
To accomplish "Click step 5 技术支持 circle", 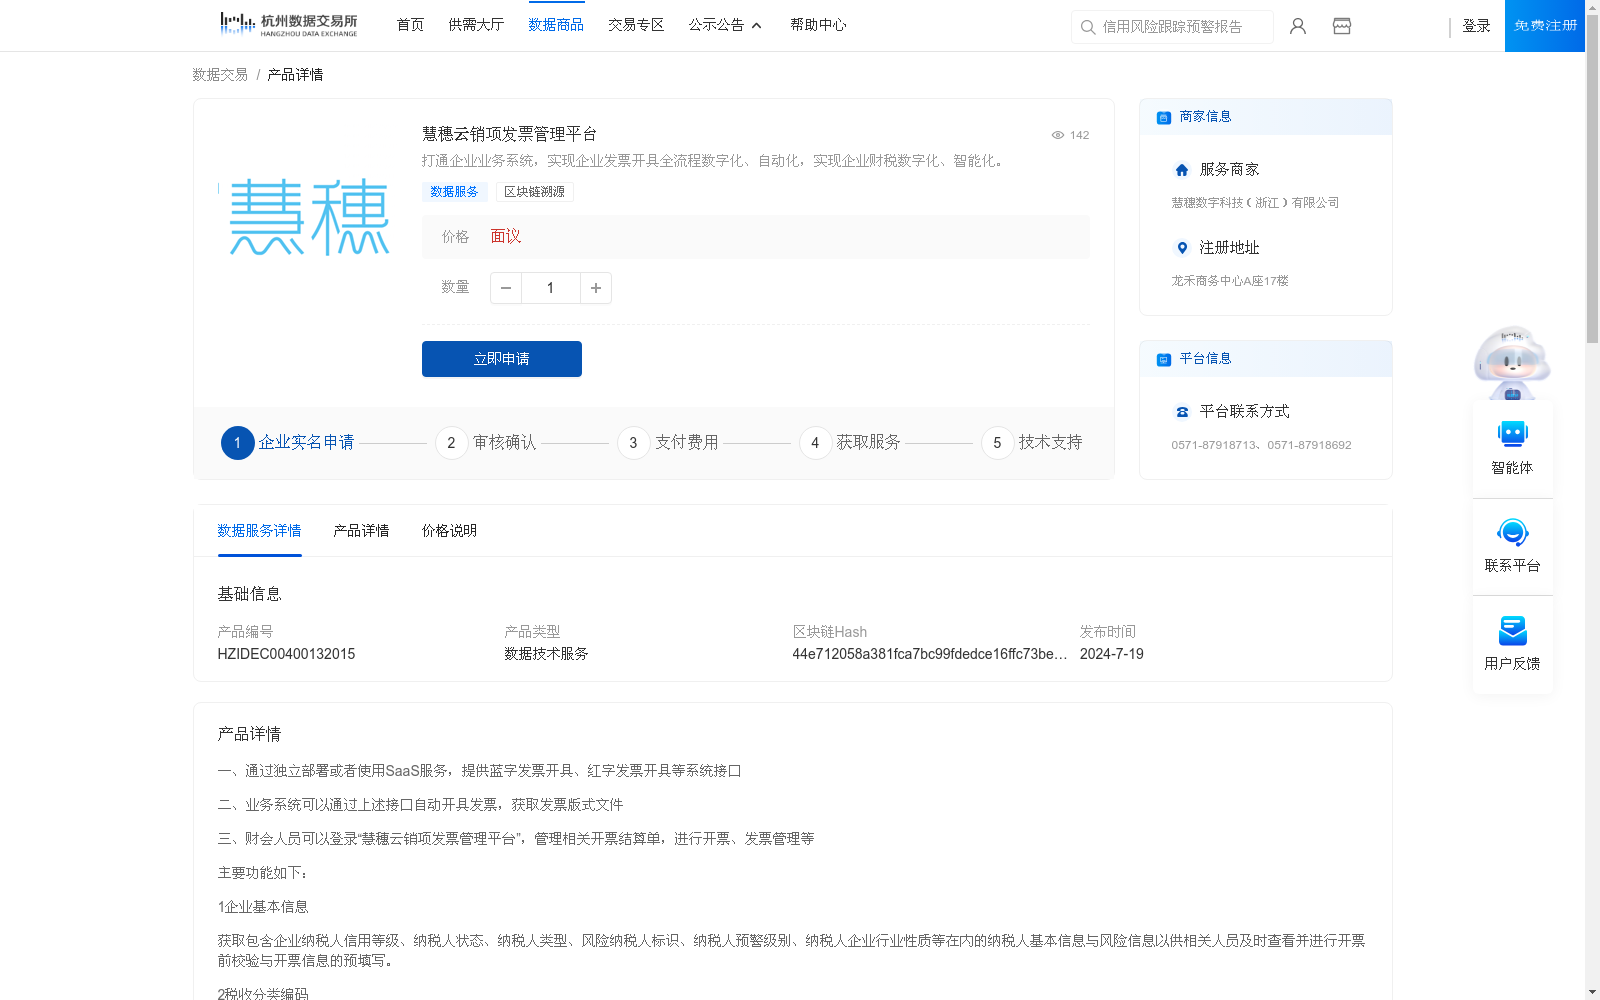I will pyautogui.click(x=997, y=443).
